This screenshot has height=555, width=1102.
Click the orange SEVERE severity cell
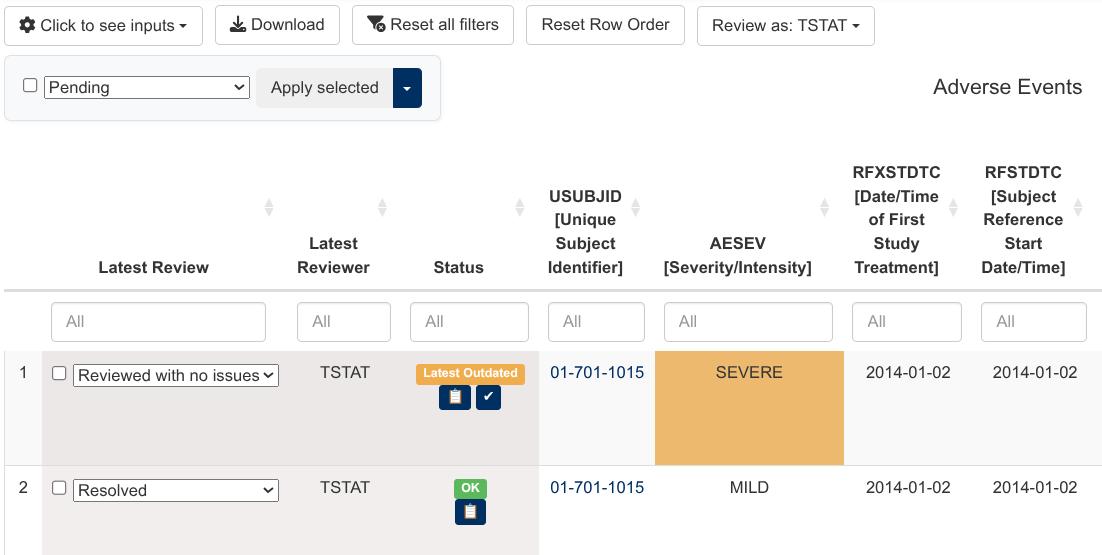[749, 408]
